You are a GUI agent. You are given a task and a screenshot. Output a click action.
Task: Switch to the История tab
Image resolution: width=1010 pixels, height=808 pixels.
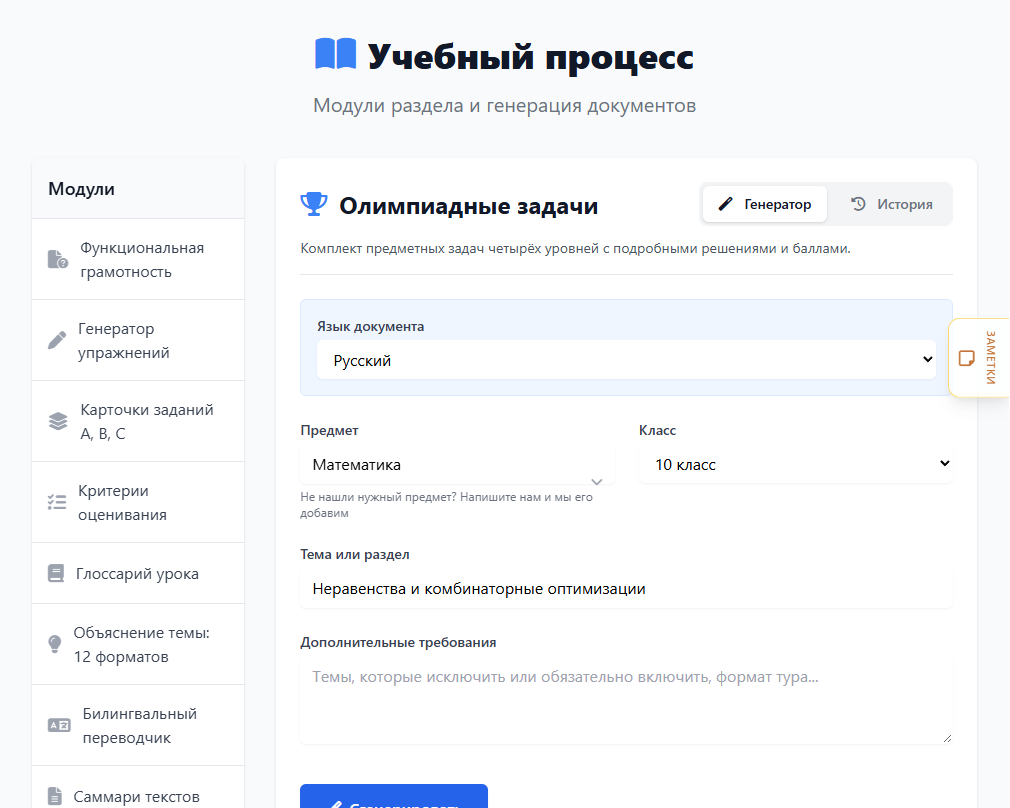[891, 204]
